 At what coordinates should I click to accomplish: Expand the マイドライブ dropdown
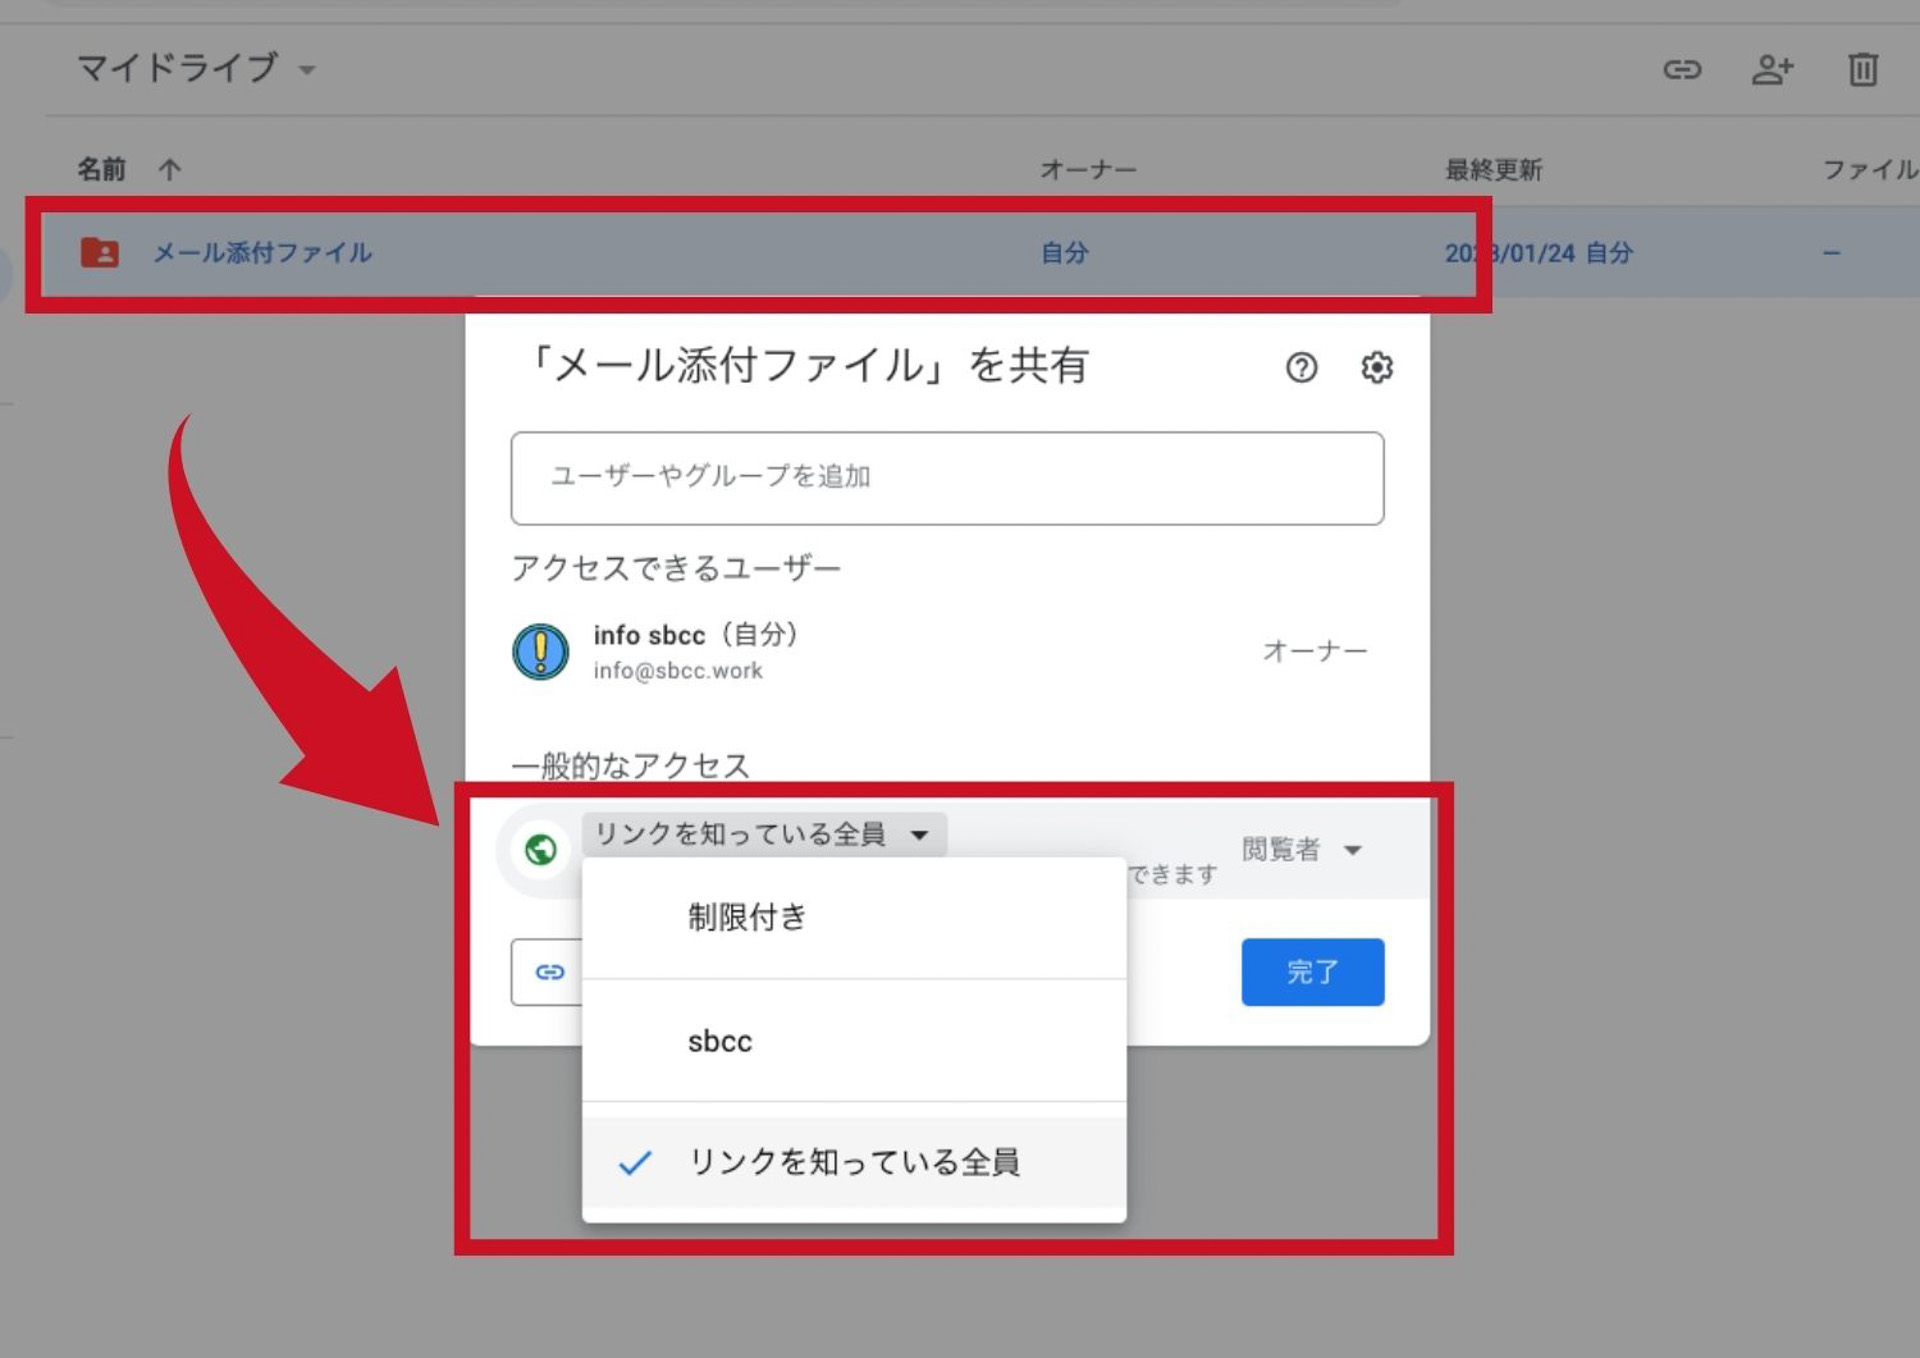(196, 68)
